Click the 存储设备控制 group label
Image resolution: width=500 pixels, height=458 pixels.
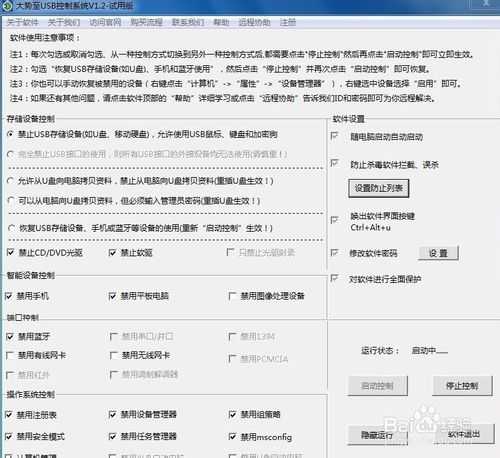(31, 119)
